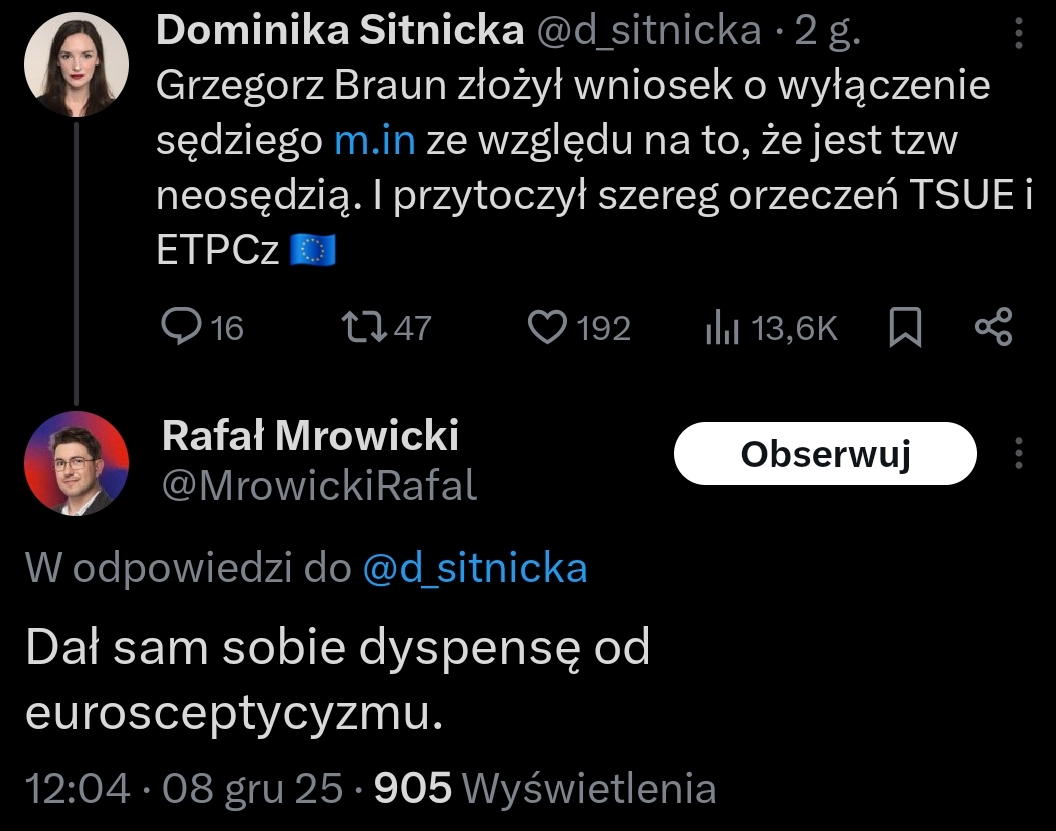
Task: Like Dominika Sitnicka's tweet with the heart
Action: pyautogui.click(x=547, y=328)
